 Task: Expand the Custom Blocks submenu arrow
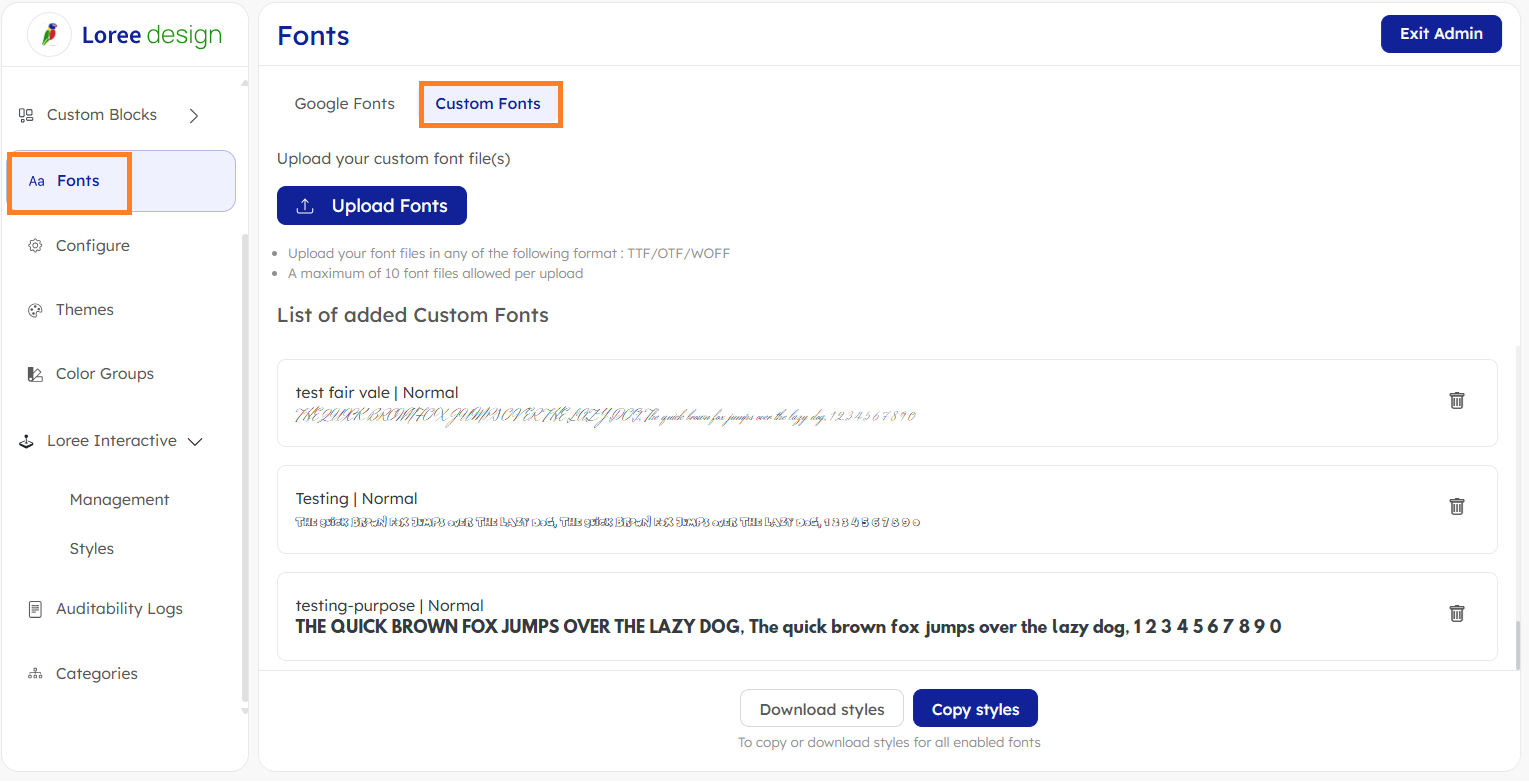(x=194, y=116)
